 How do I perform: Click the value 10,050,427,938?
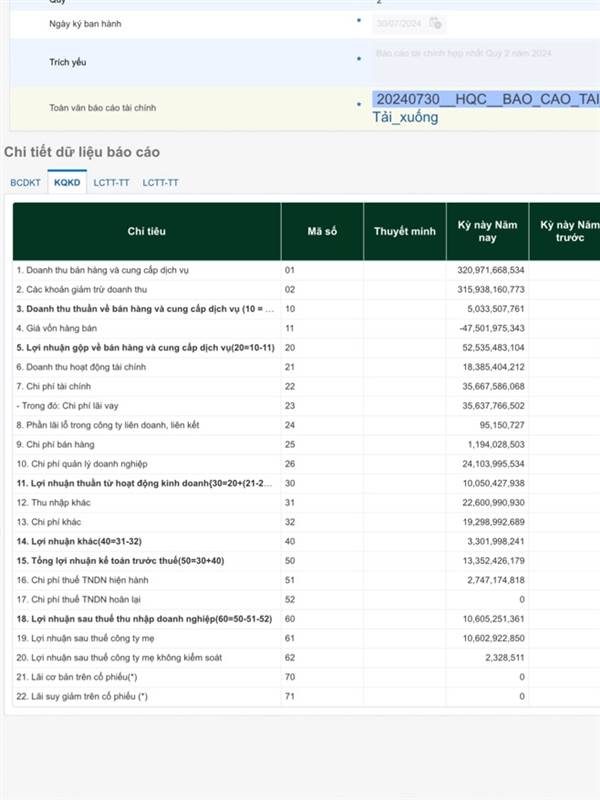coord(493,483)
